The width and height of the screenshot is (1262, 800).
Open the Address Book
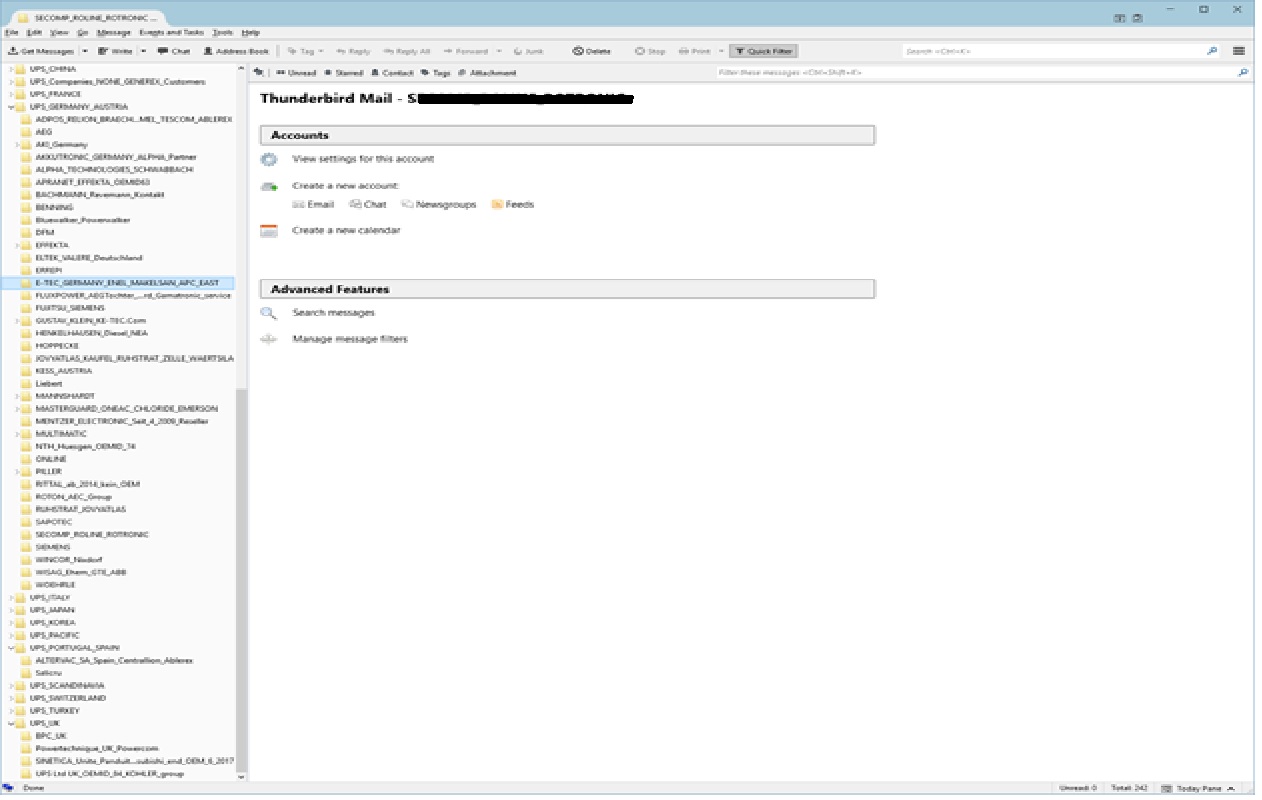(x=236, y=51)
